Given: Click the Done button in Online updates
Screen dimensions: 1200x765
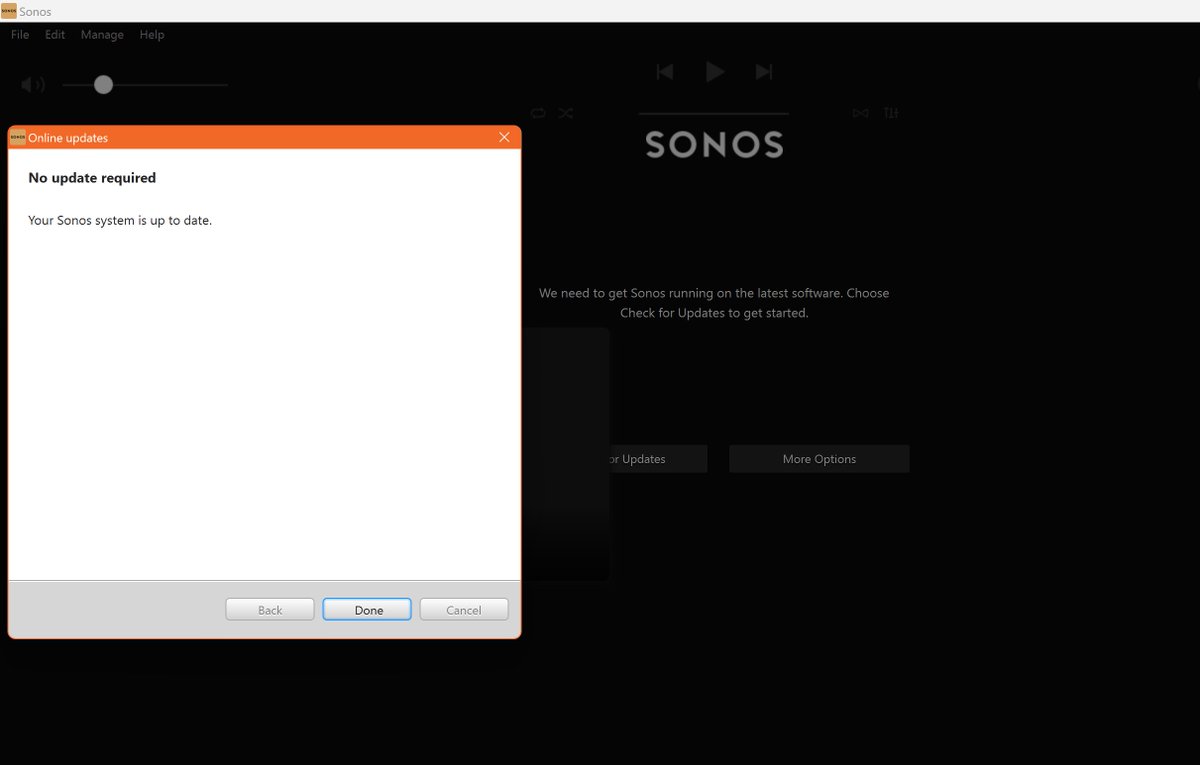Looking at the screenshot, I should coord(367,610).
